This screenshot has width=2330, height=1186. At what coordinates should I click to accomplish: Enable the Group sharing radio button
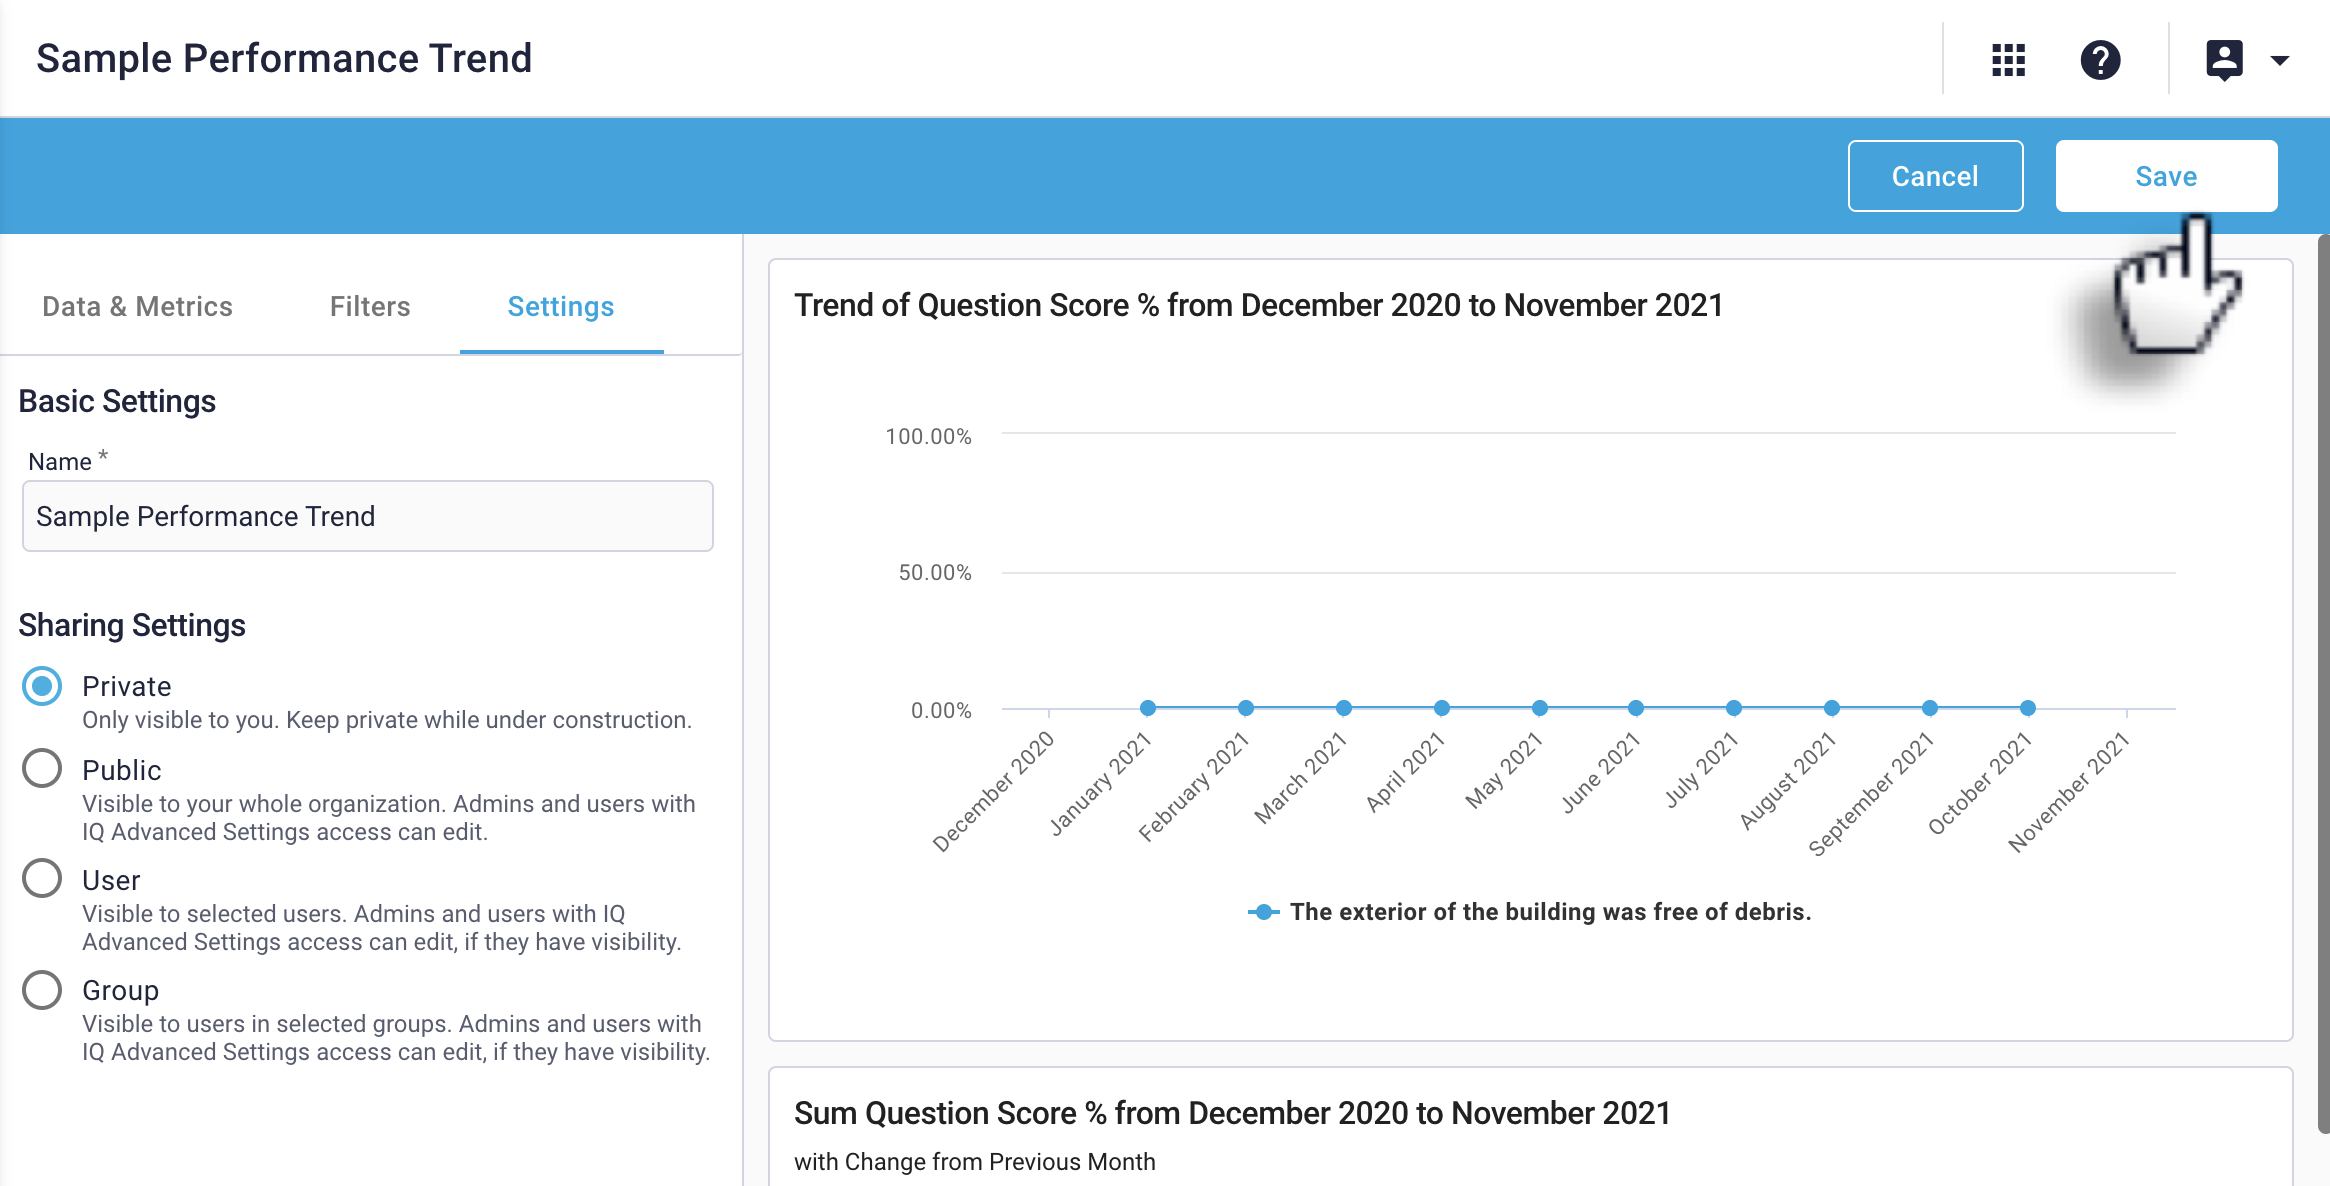42,989
